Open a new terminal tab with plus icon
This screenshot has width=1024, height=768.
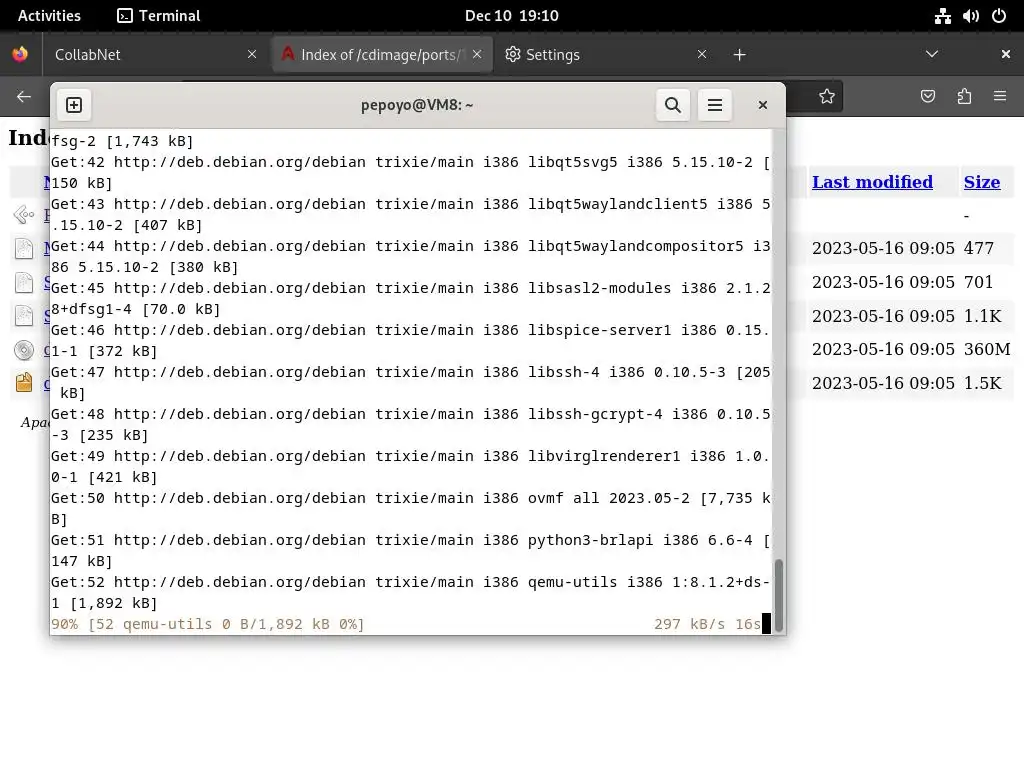click(x=74, y=104)
